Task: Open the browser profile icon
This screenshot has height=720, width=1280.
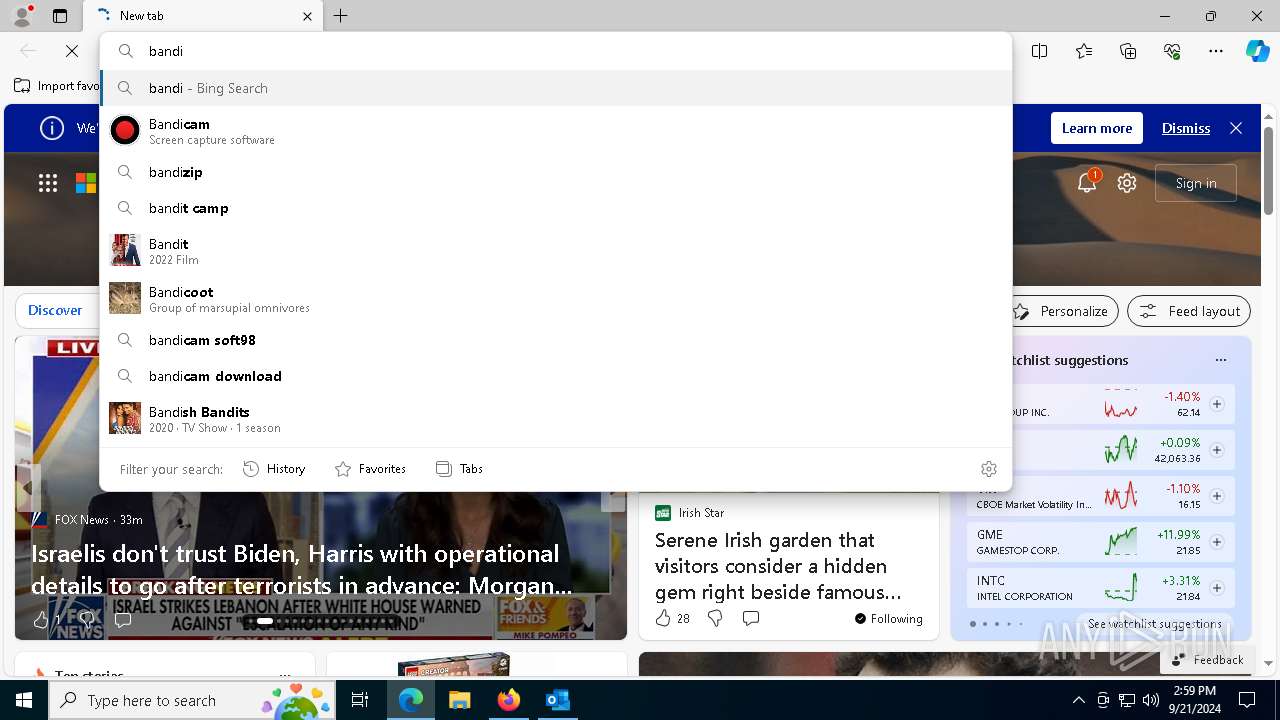Action: 21,16
